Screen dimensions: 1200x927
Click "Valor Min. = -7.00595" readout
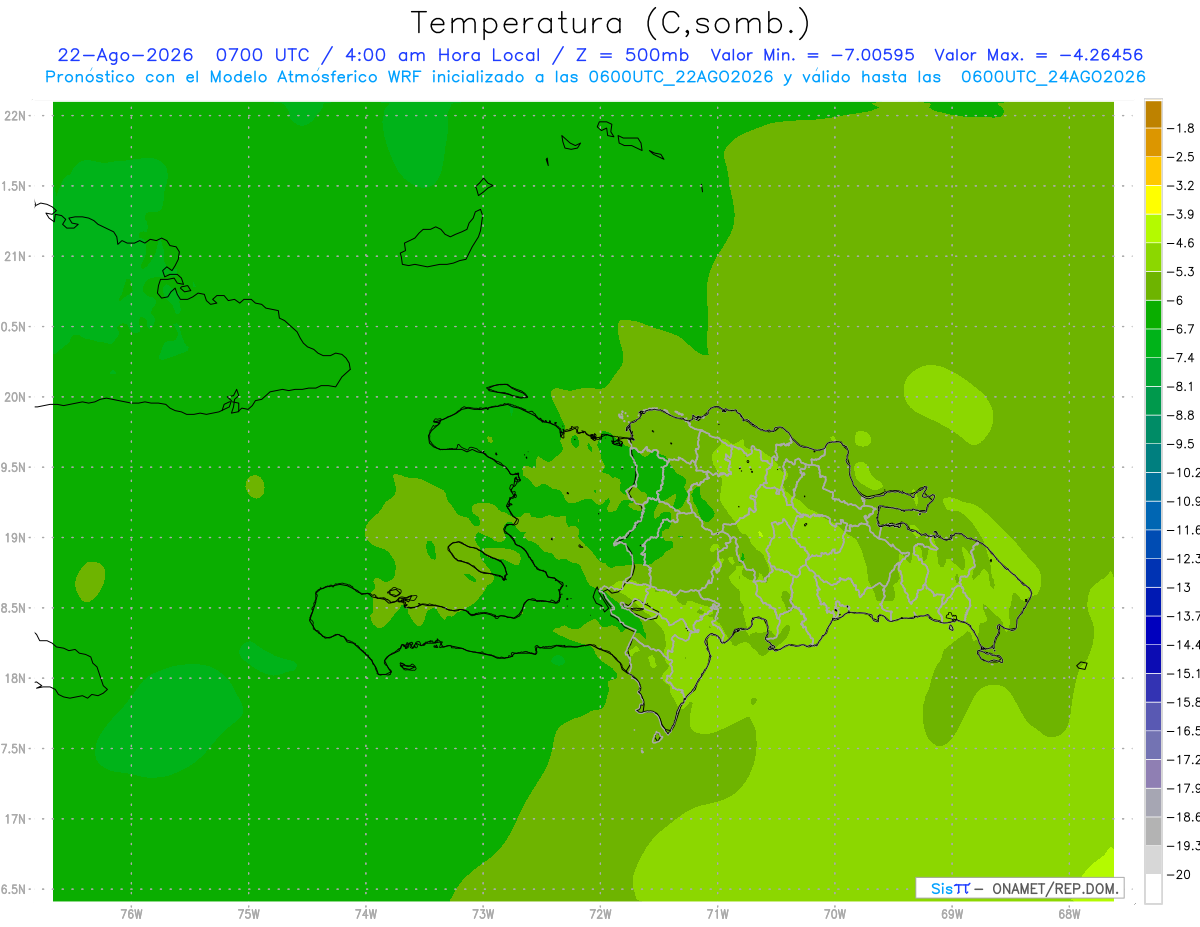812,55
